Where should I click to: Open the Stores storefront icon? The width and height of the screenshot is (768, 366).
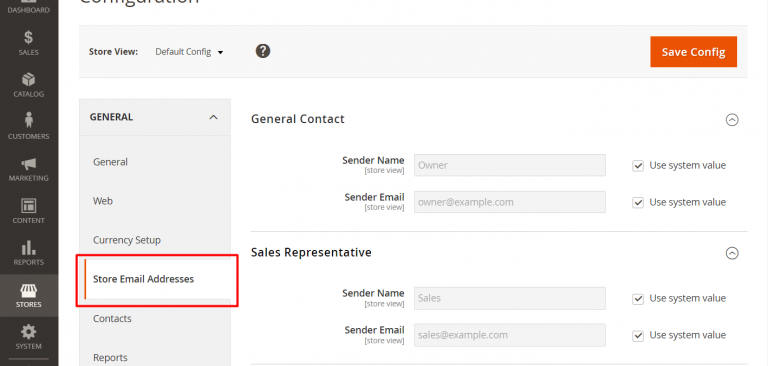pos(28,290)
